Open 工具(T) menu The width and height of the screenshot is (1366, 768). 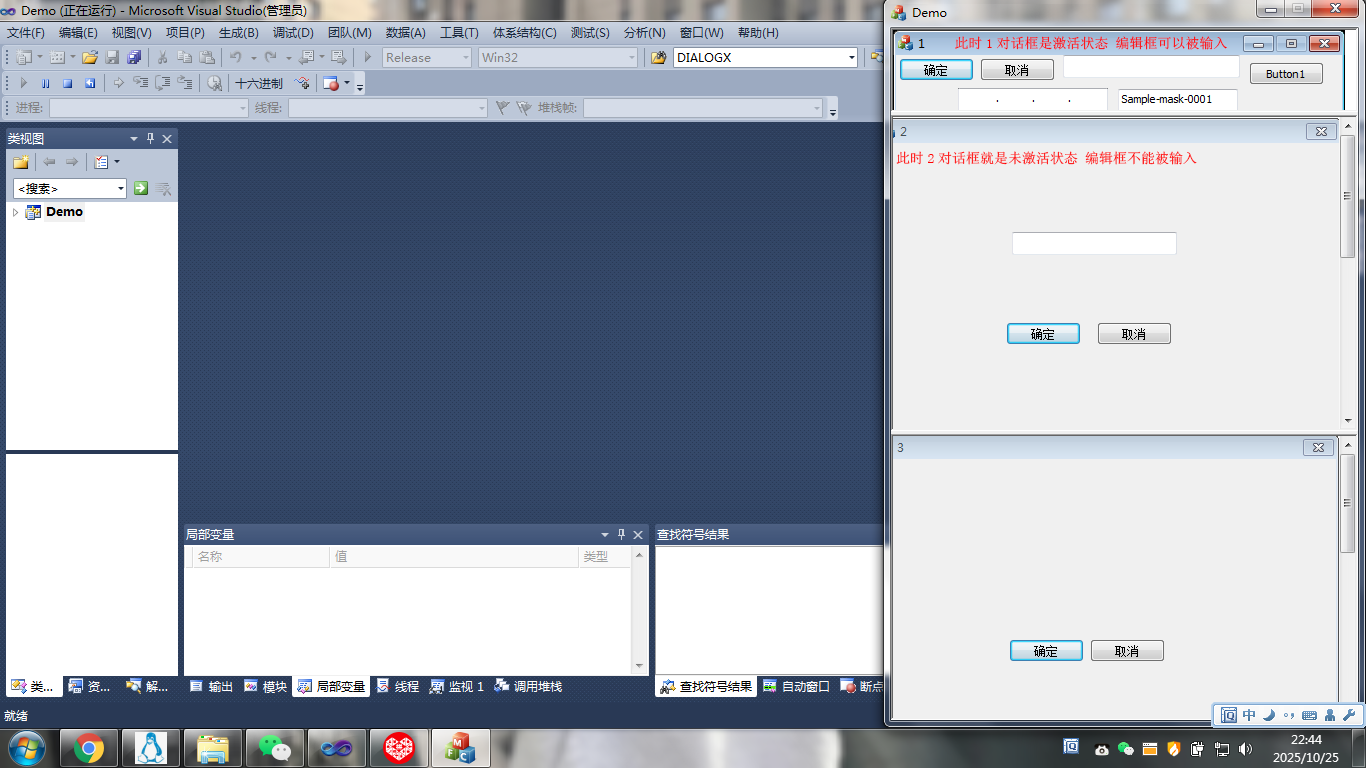(459, 33)
